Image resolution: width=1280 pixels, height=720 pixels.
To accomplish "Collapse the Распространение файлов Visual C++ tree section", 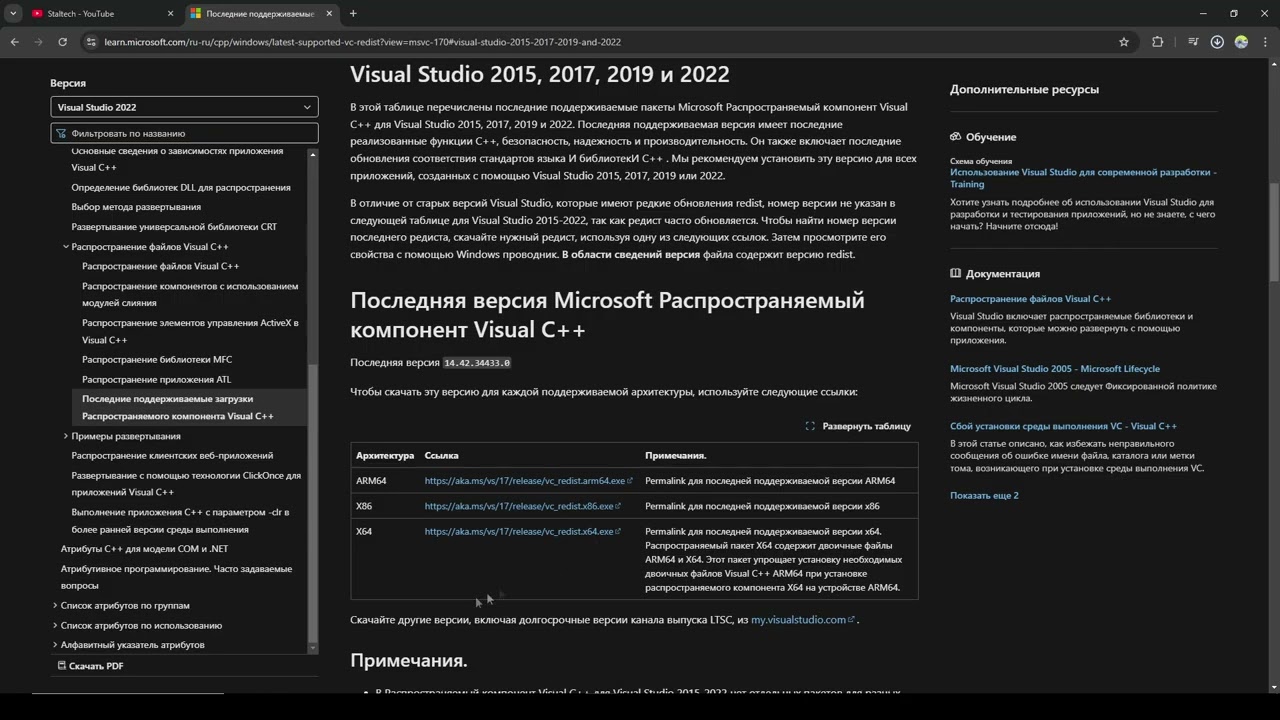I will click(66, 247).
